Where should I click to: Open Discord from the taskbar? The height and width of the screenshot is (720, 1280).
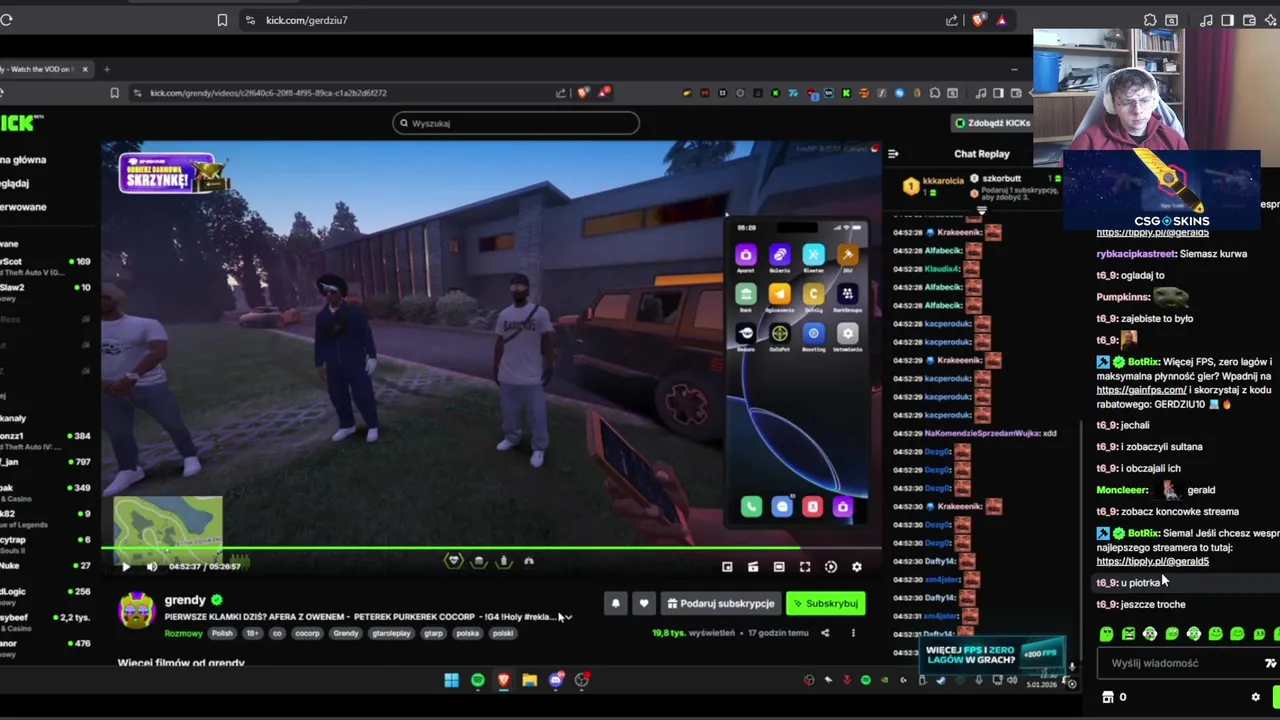(556, 680)
